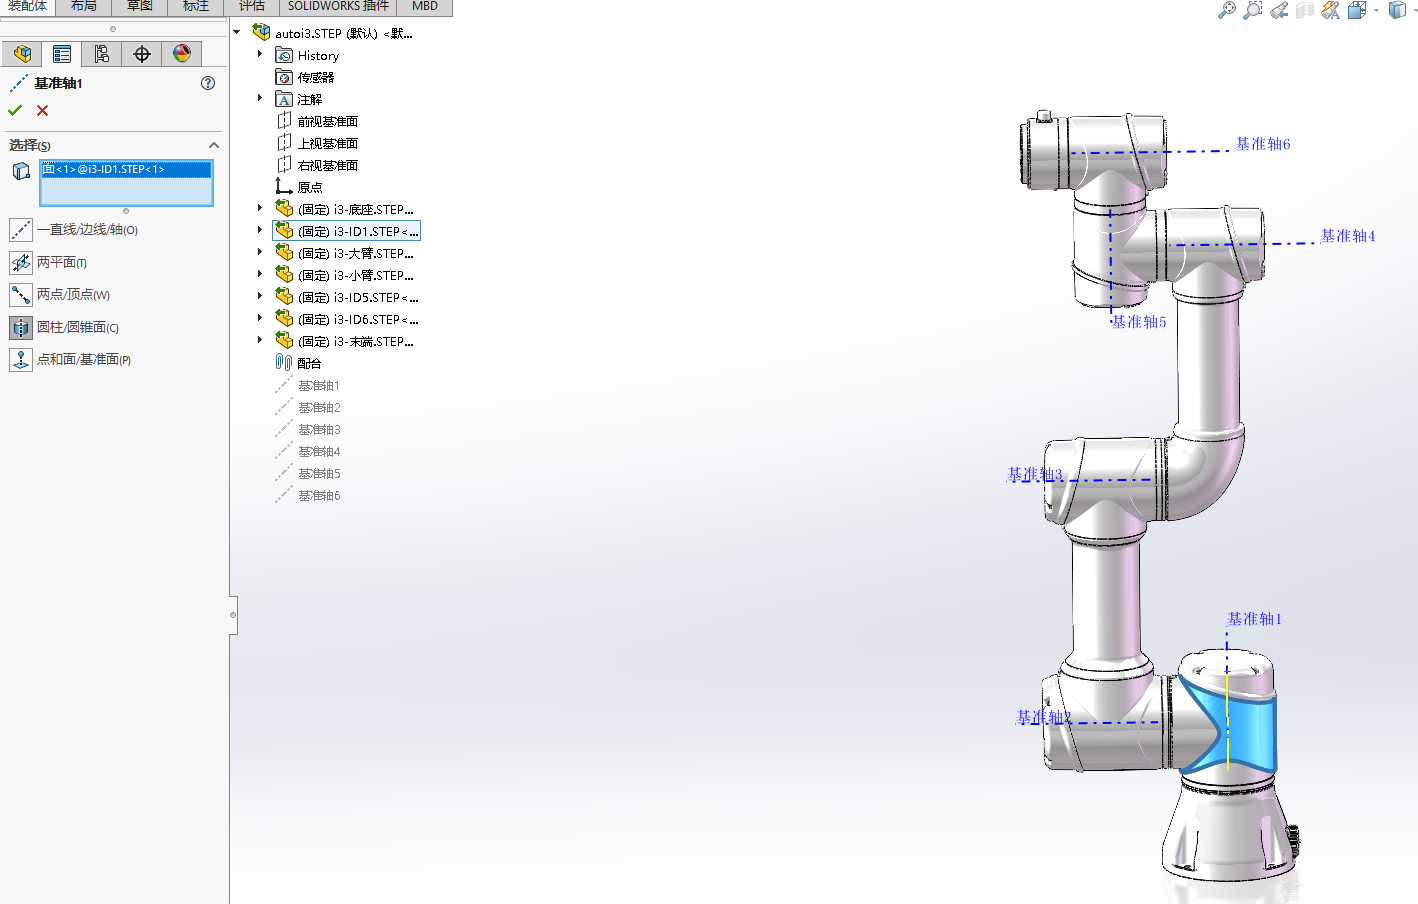Select the 配合 mates folder
Screen dimensions: 1418x904
pyautogui.click(x=299, y=363)
